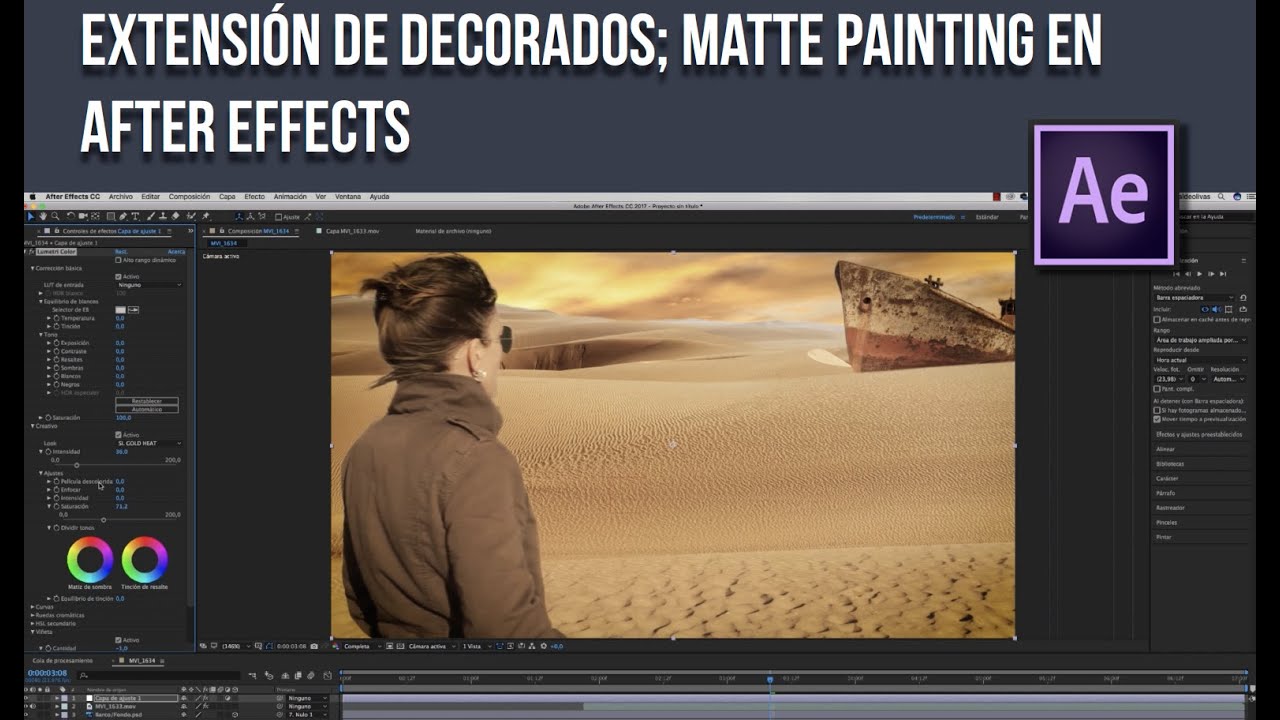This screenshot has width=1280, height=720.
Task: Click the Restablecer button under Tono
Action: [147, 401]
